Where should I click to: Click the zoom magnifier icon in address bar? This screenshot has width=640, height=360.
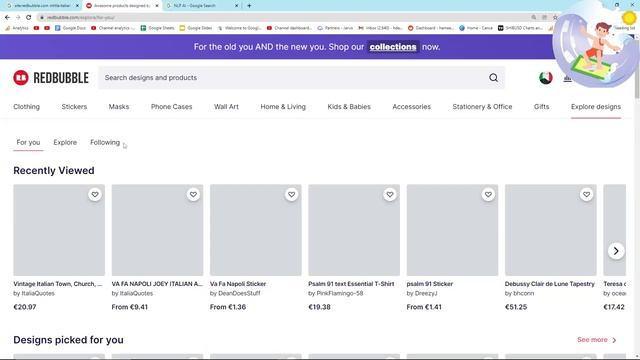(x=533, y=18)
